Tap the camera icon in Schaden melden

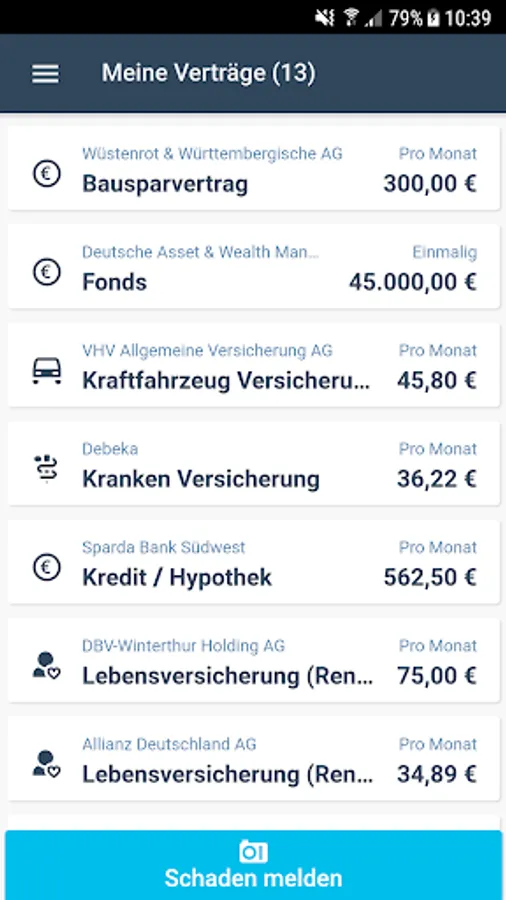253,852
